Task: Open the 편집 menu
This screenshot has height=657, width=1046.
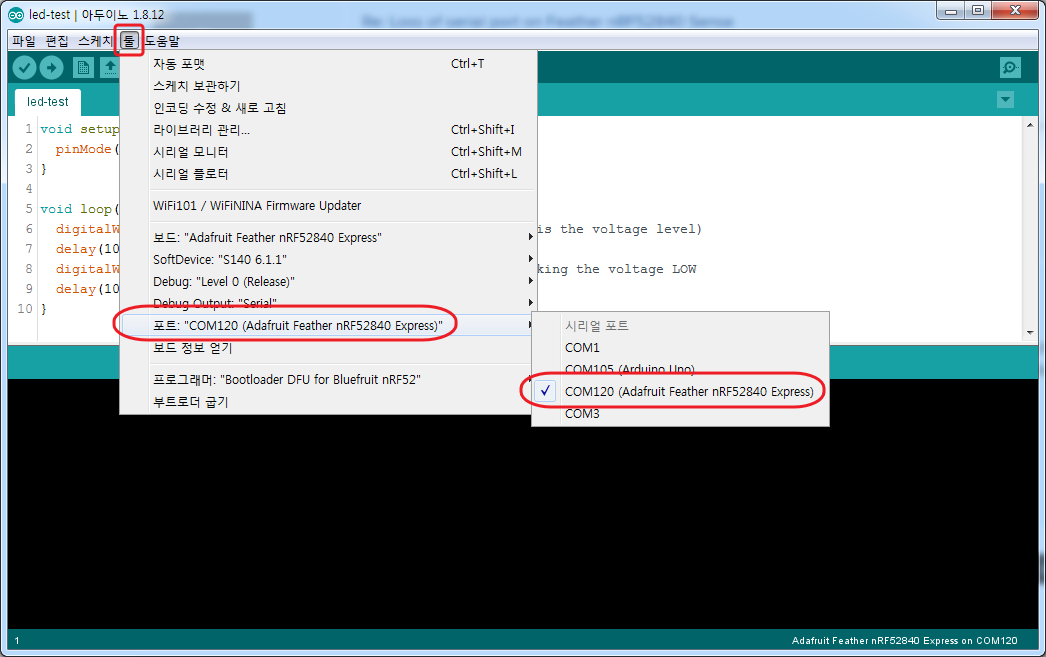Action: coord(57,41)
